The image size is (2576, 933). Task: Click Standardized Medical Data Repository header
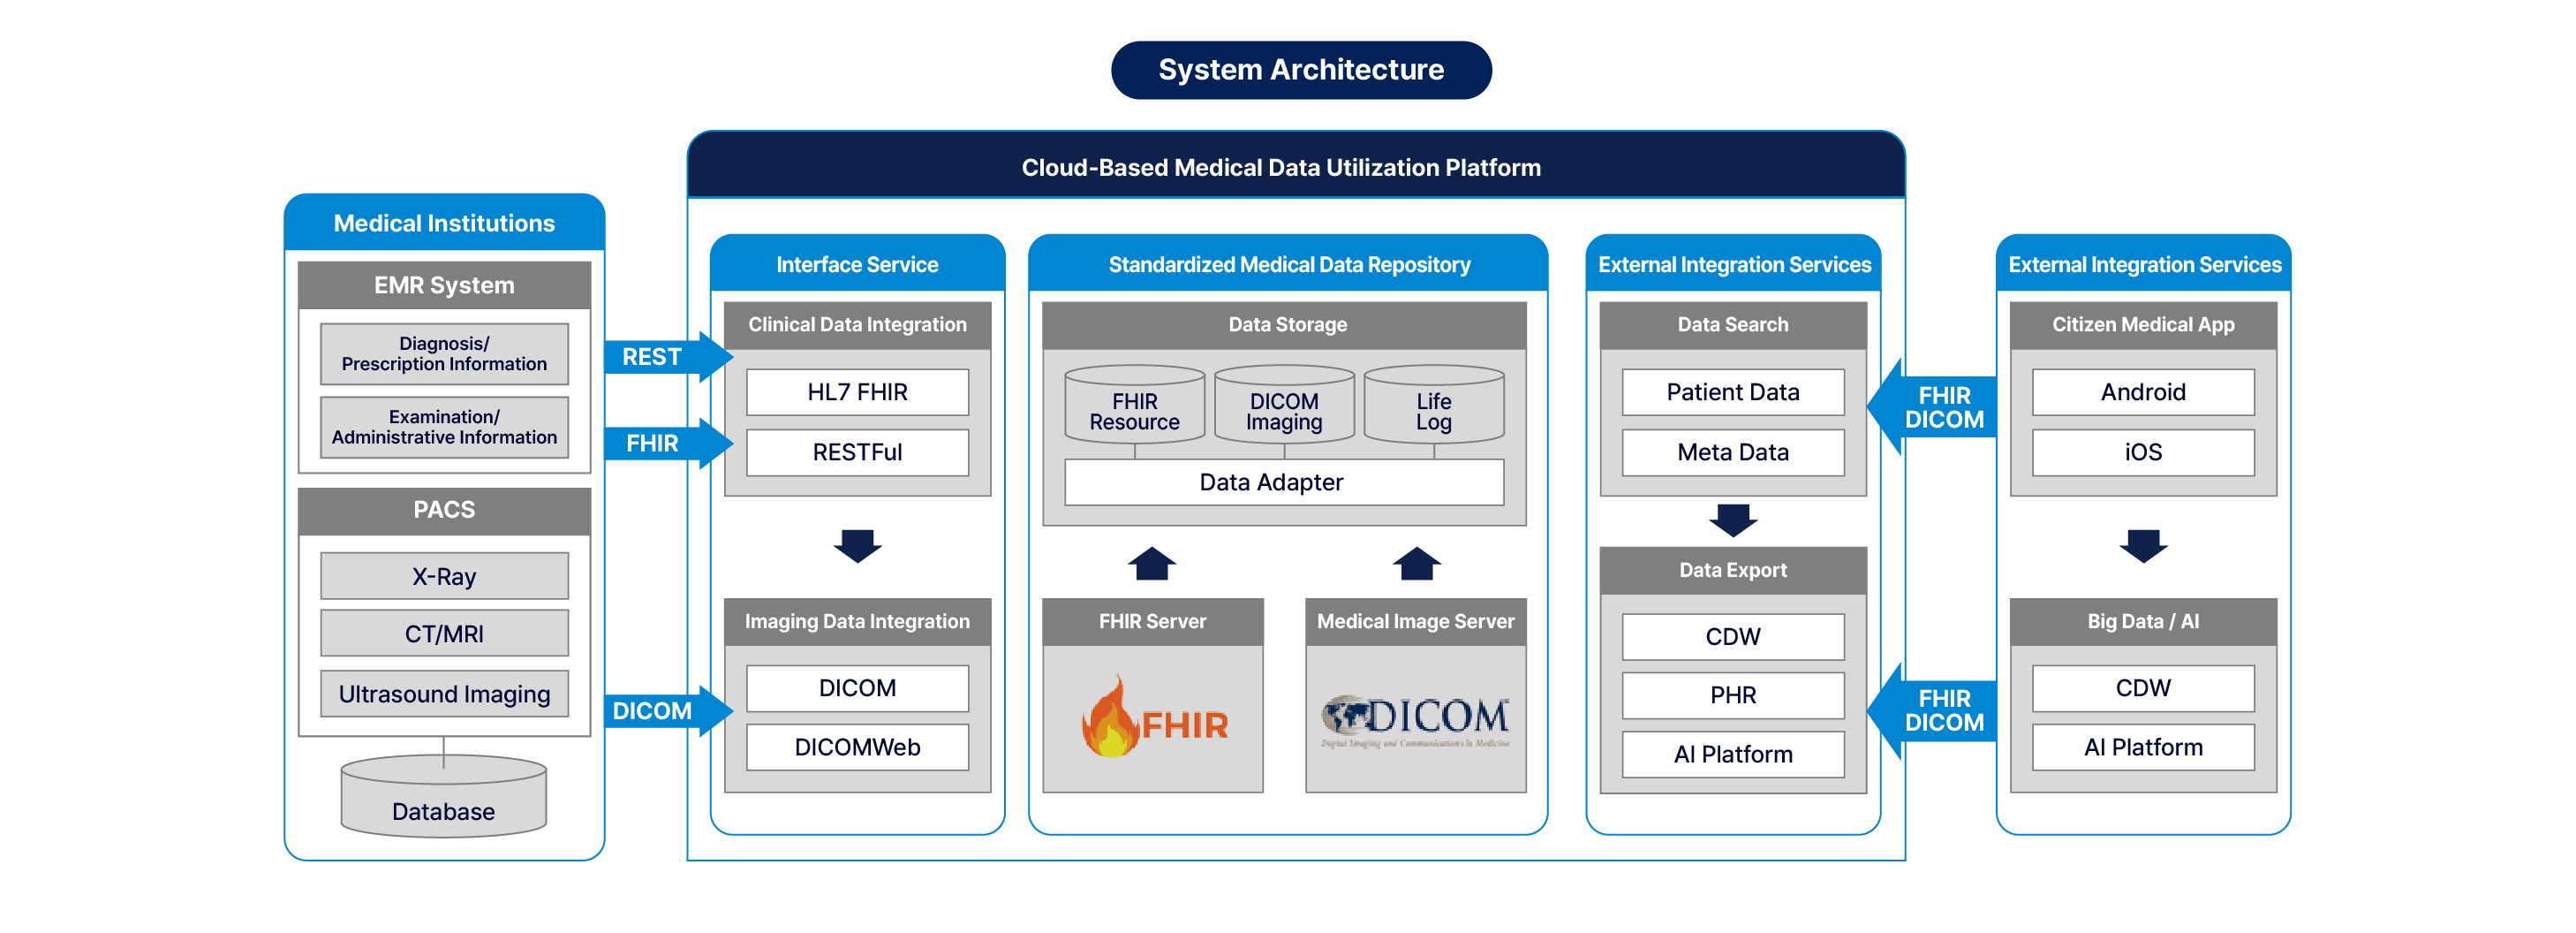1288,265
